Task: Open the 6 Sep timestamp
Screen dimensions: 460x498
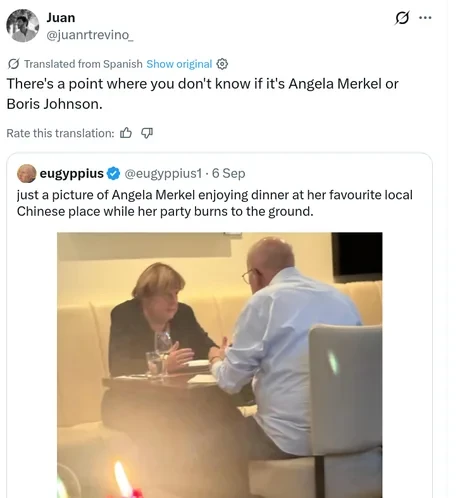Action: 229,173
